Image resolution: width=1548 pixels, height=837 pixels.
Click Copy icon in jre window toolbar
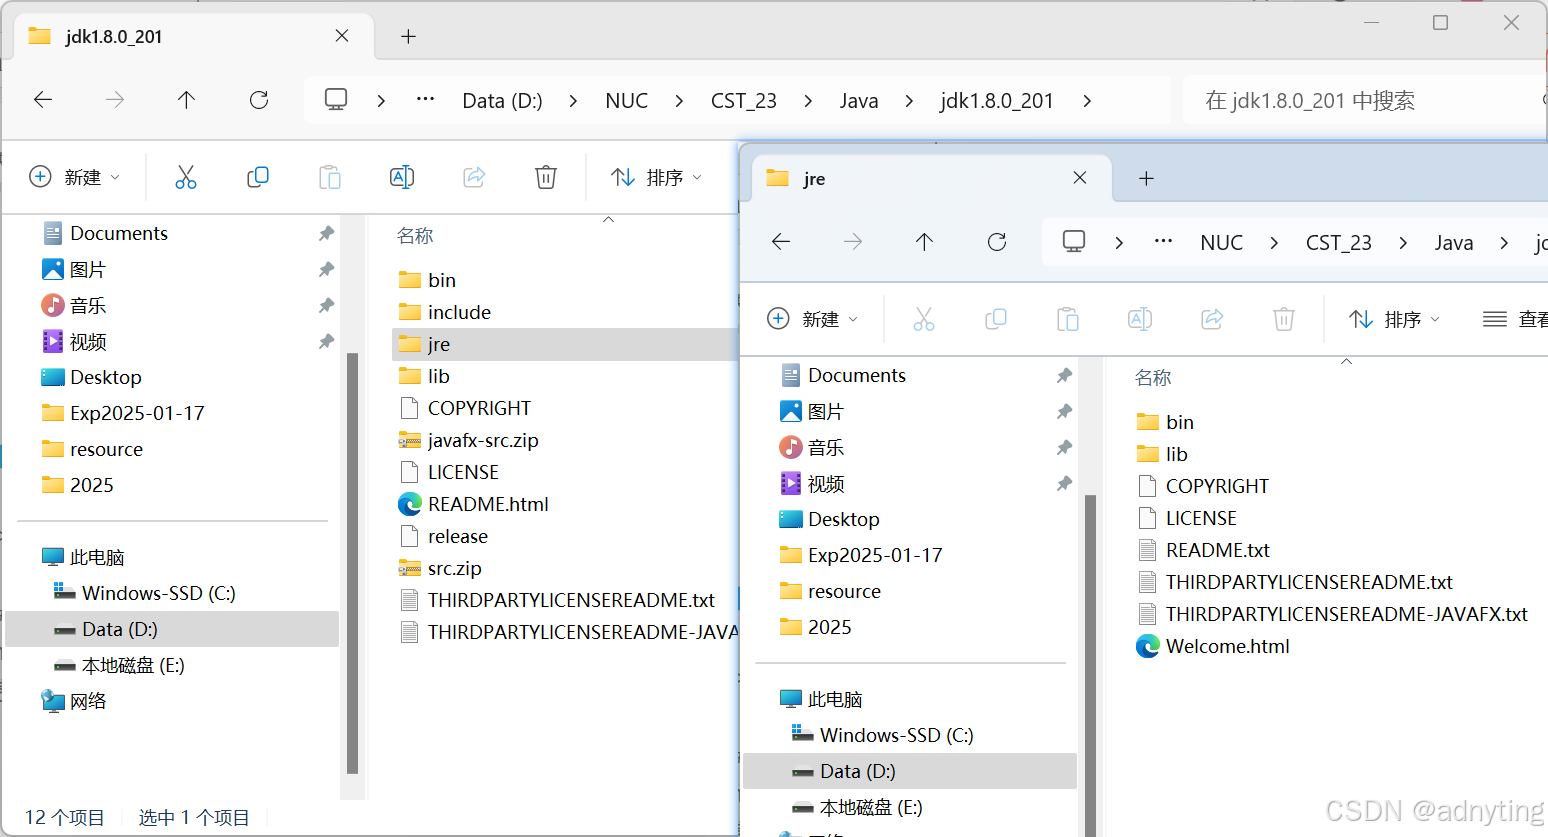[x=996, y=319]
